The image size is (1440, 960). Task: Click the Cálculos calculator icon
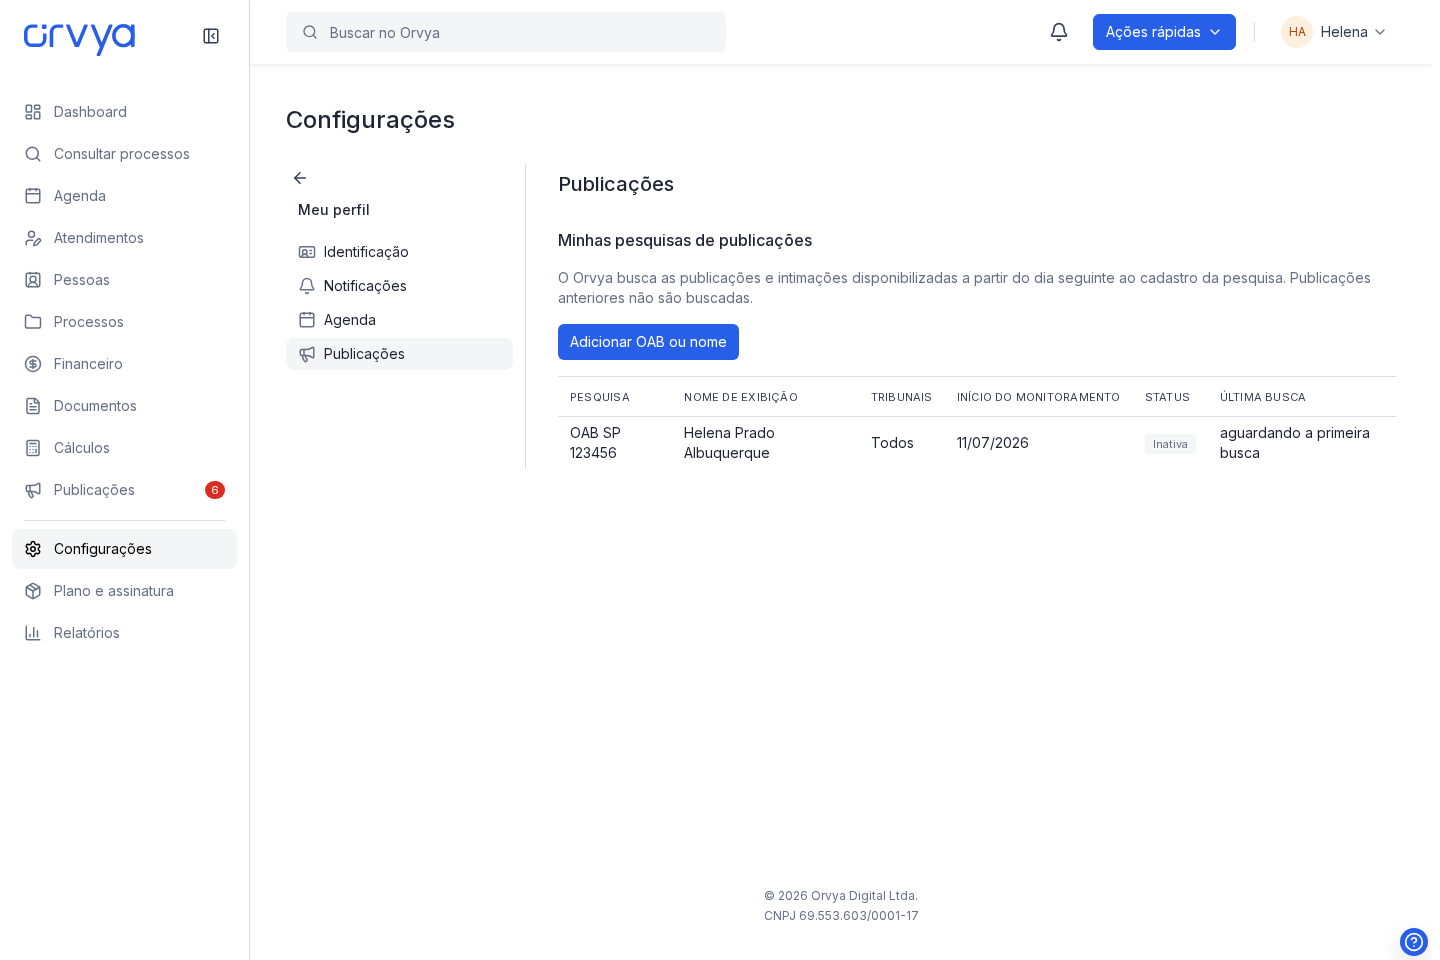click(33, 448)
